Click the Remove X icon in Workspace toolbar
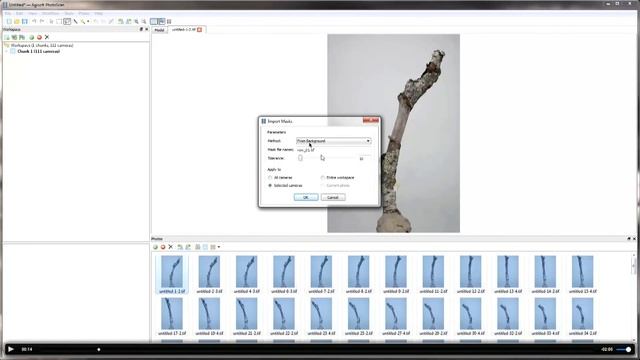 point(47,37)
